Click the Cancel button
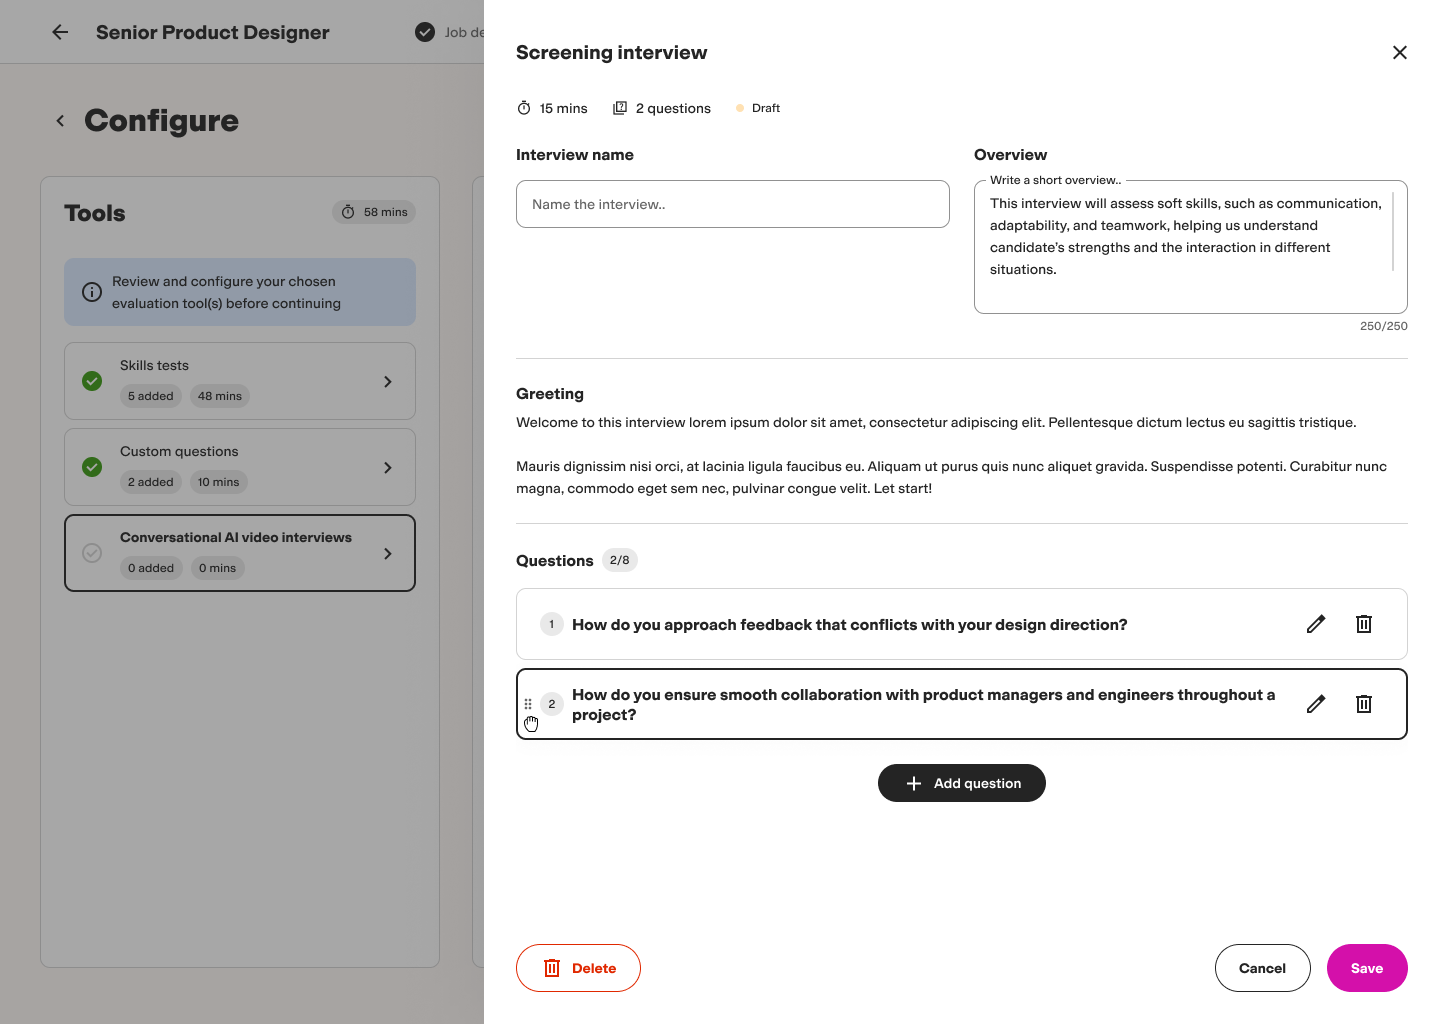This screenshot has height=1024, width=1440. (1263, 968)
